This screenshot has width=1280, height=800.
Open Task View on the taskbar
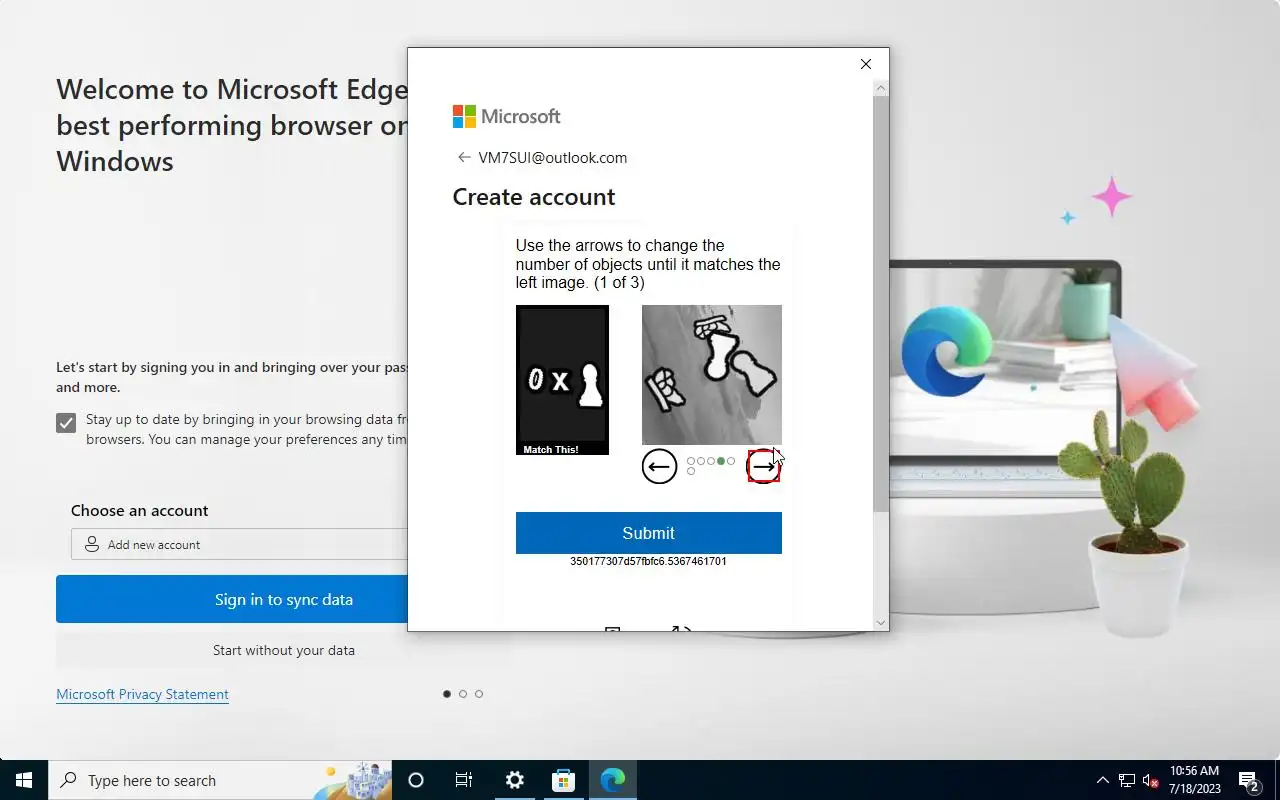(x=464, y=780)
